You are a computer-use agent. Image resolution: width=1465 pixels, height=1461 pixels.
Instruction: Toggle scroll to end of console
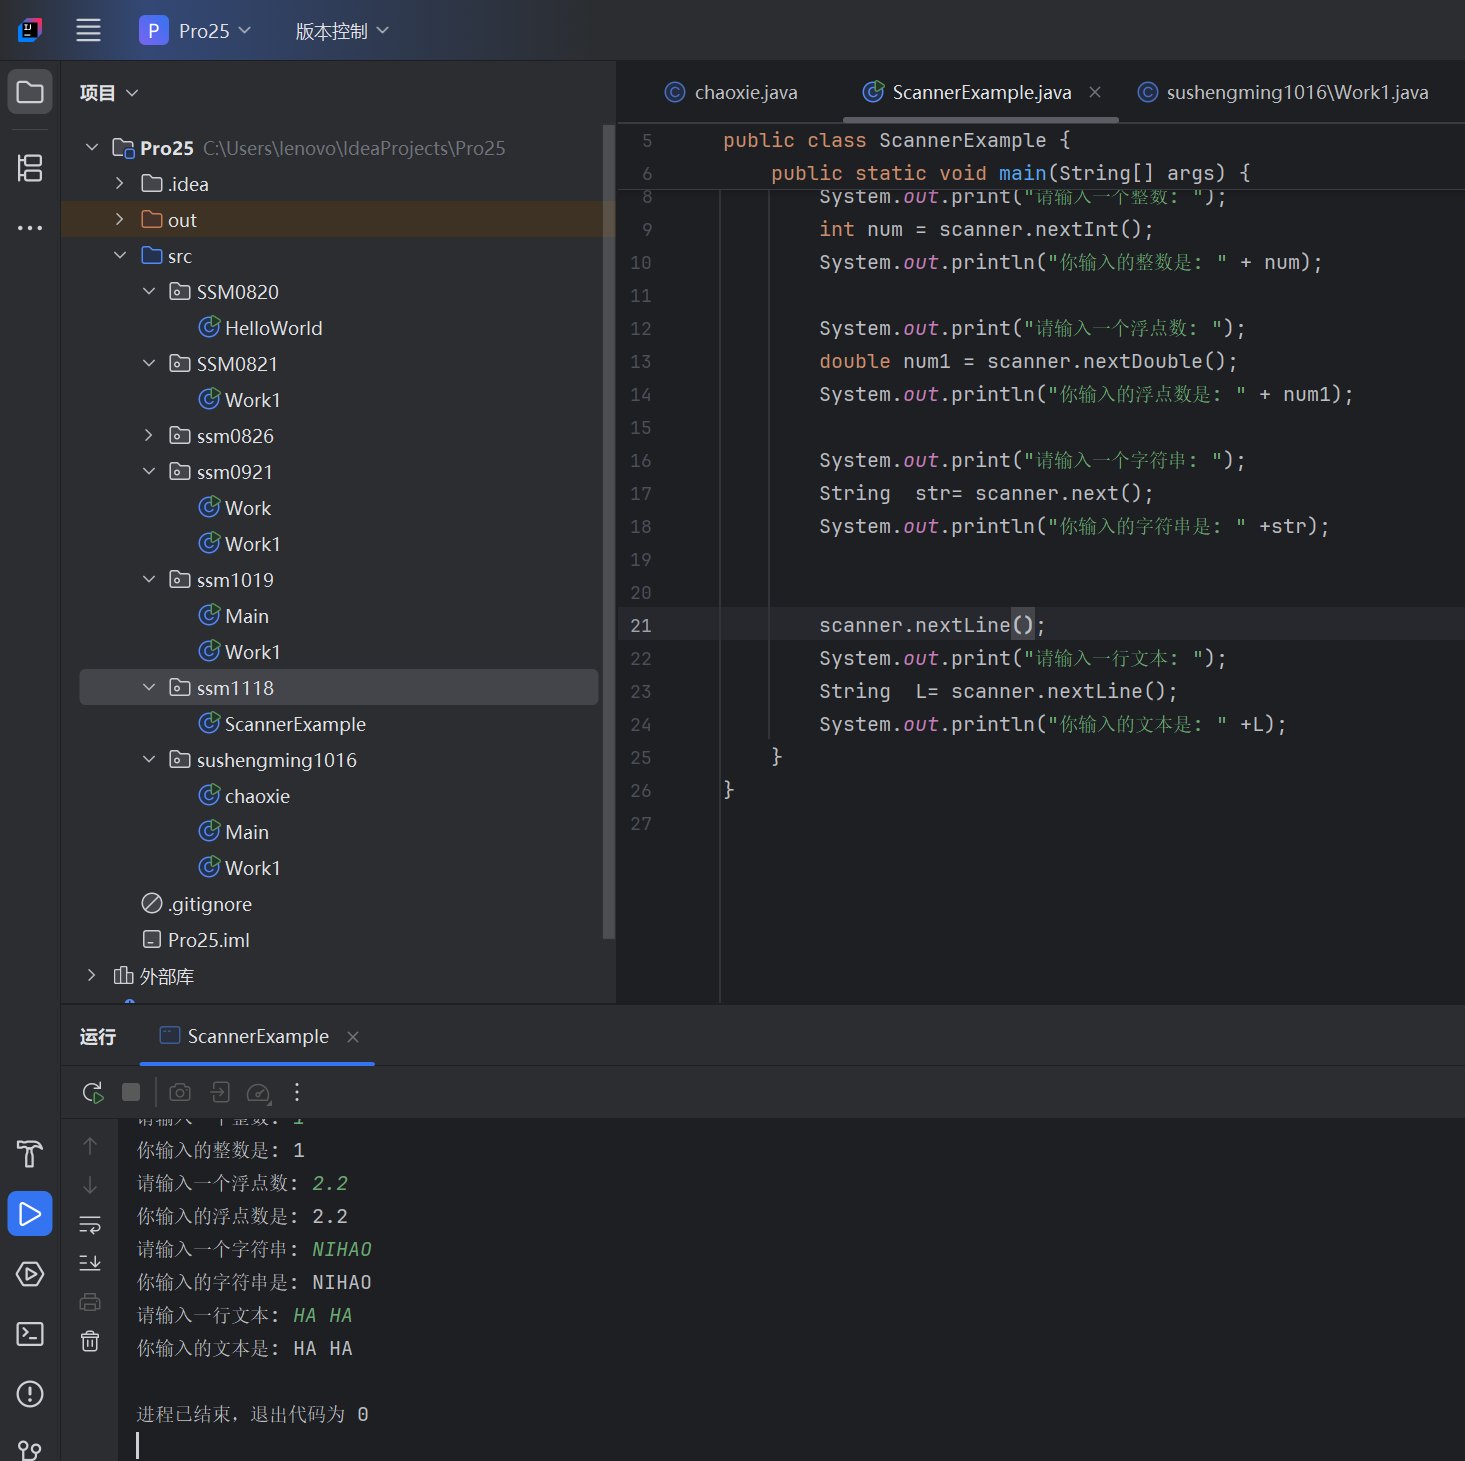(x=90, y=1263)
